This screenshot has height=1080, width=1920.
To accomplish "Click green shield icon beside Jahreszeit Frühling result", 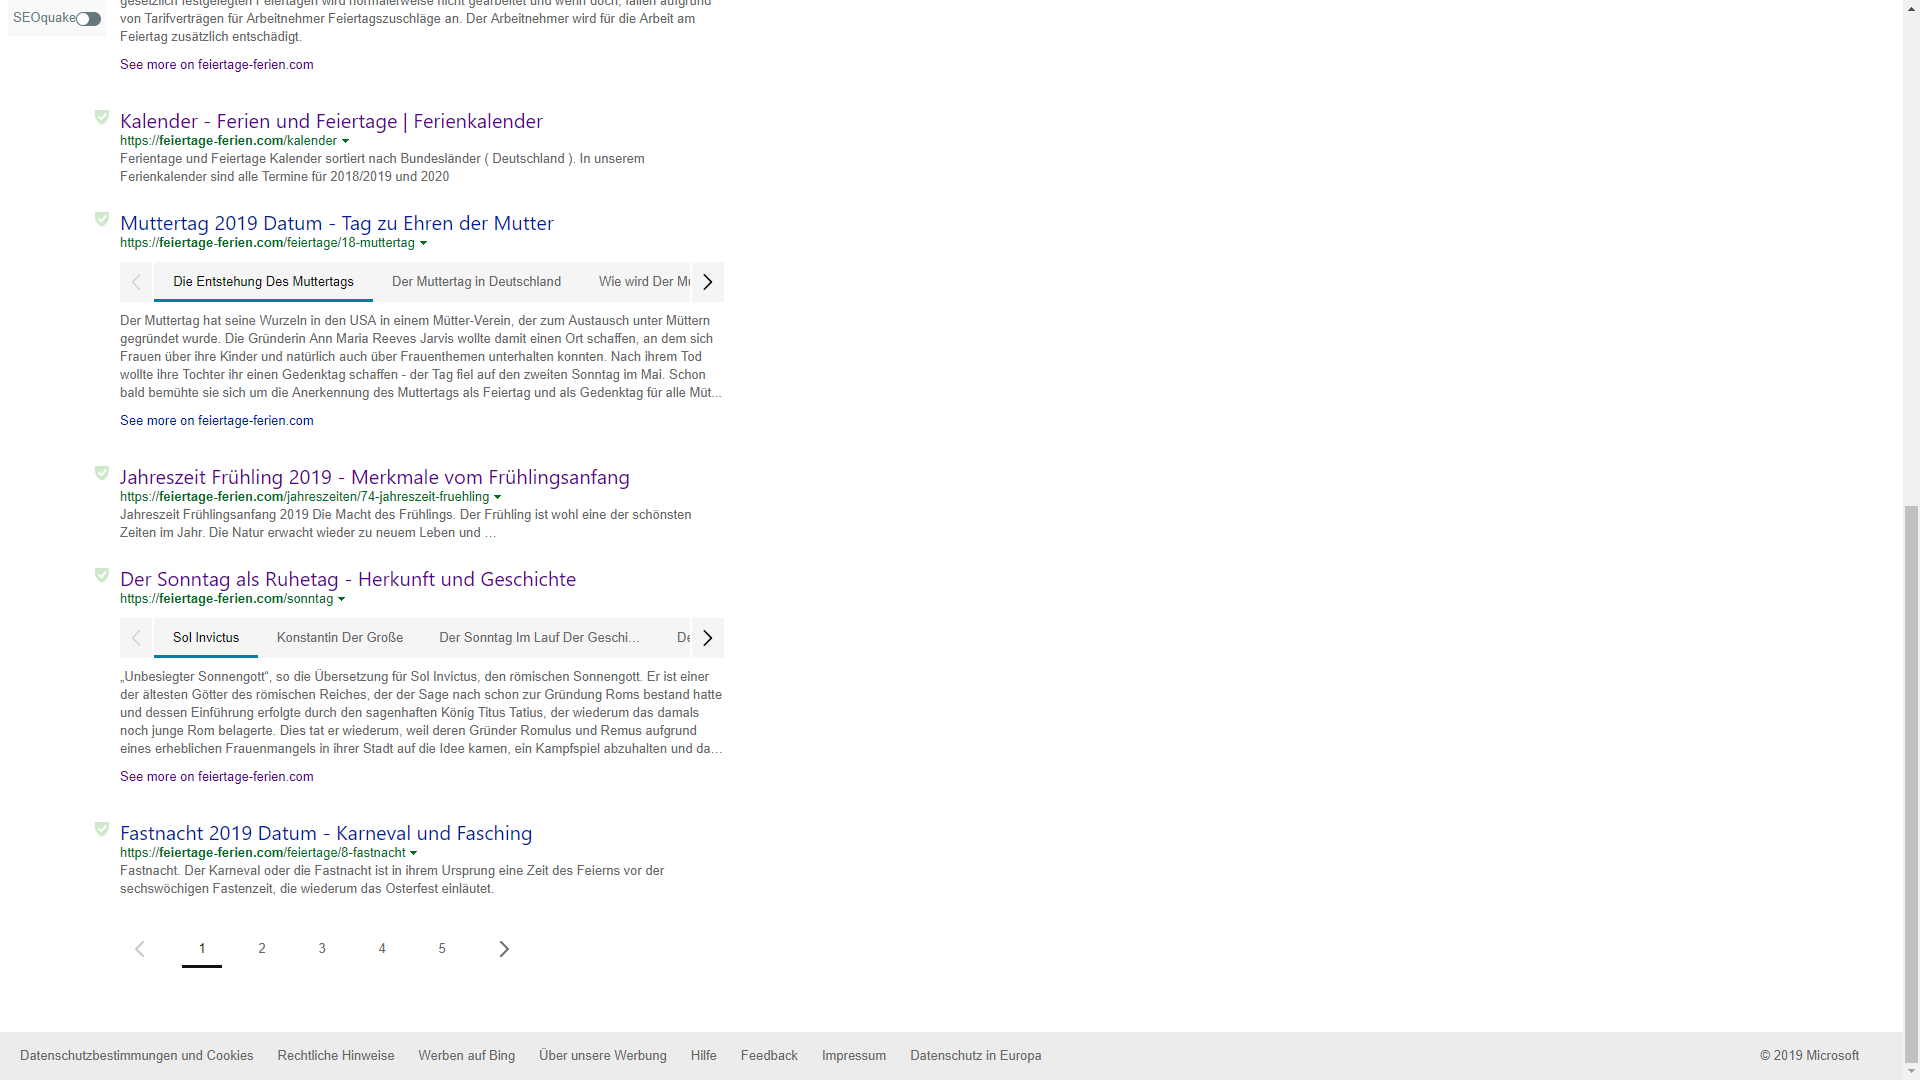I will pyautogui.click(x=102, y=473).
